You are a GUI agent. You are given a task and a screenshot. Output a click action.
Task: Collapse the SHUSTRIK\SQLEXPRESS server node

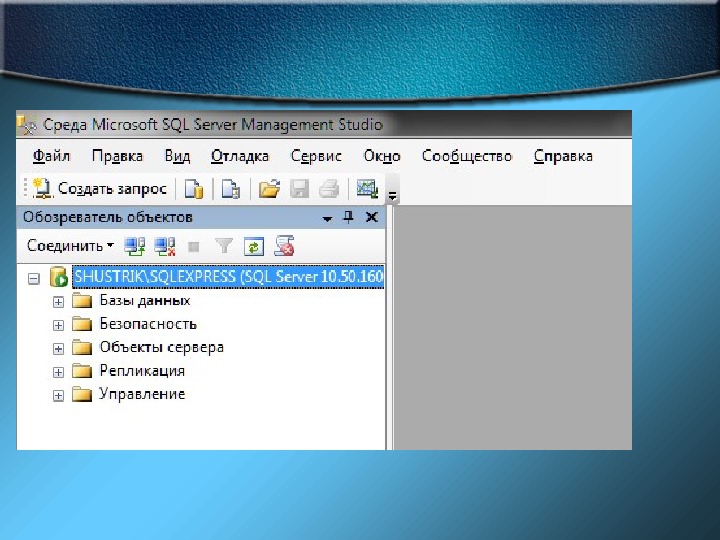pos(34,278)
